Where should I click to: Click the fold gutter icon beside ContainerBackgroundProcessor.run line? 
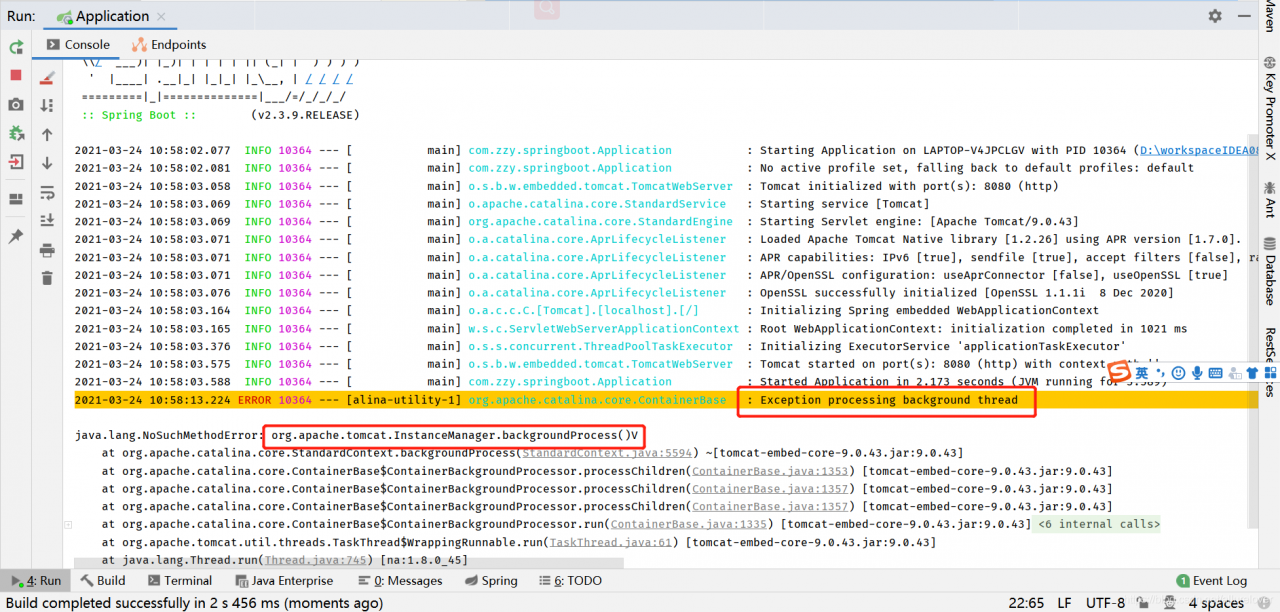pyautogui.click(x=67, y=524)
